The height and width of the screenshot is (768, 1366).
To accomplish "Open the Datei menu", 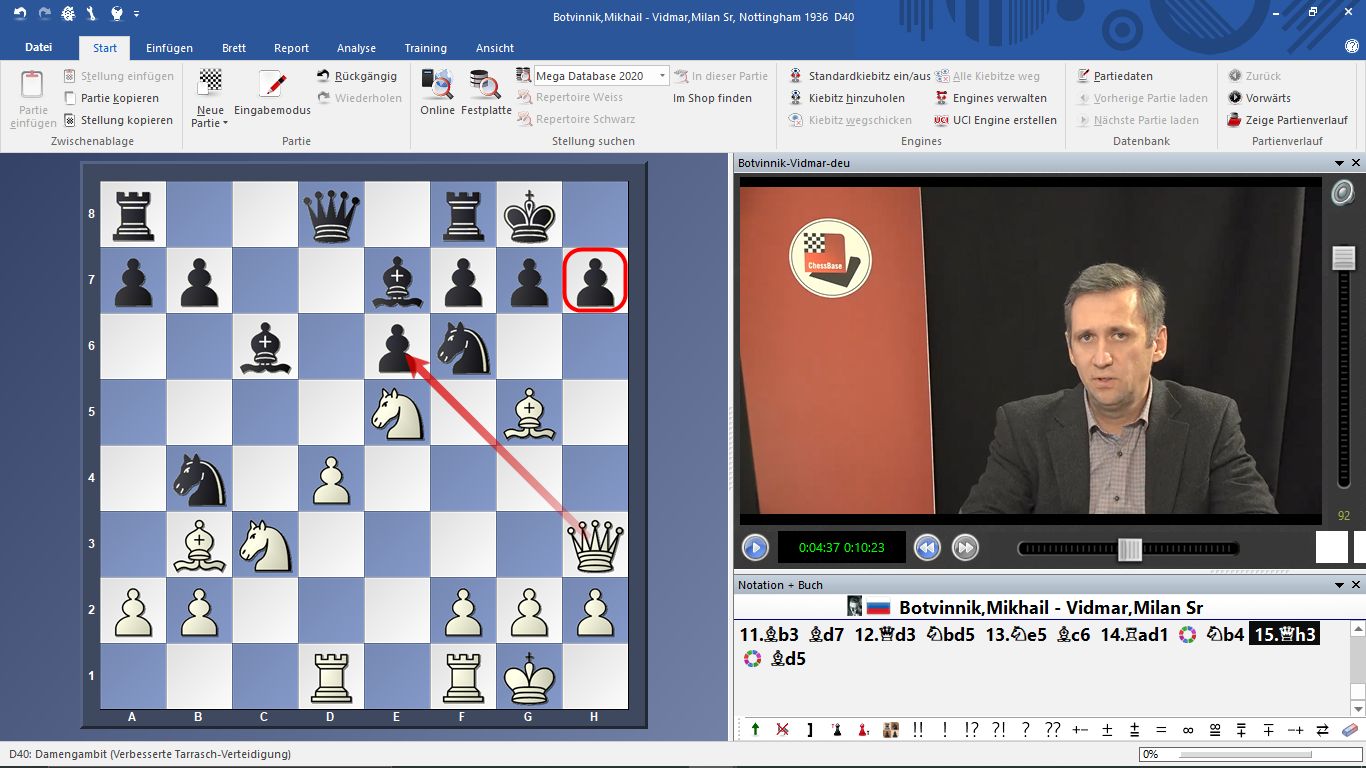I will 39,47.
